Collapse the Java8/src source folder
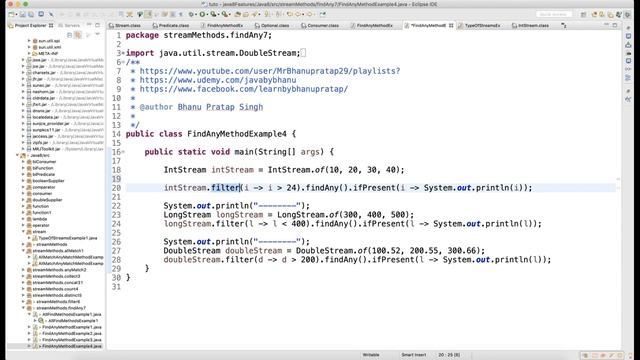The height and width of the screenshot is (360, 640). (18, 156)
